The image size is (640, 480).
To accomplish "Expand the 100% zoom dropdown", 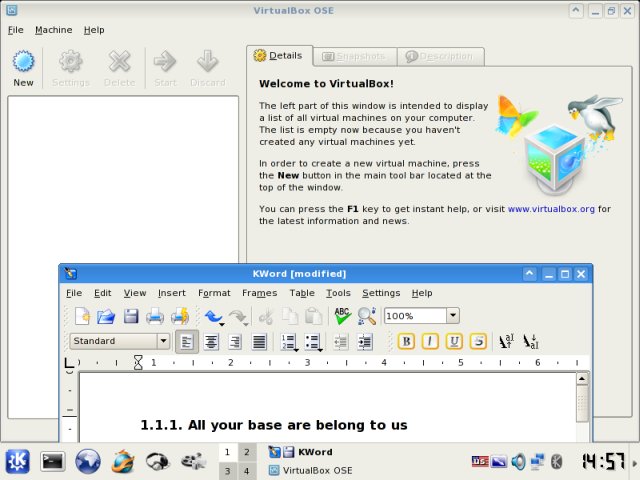I will click(453, 316).
